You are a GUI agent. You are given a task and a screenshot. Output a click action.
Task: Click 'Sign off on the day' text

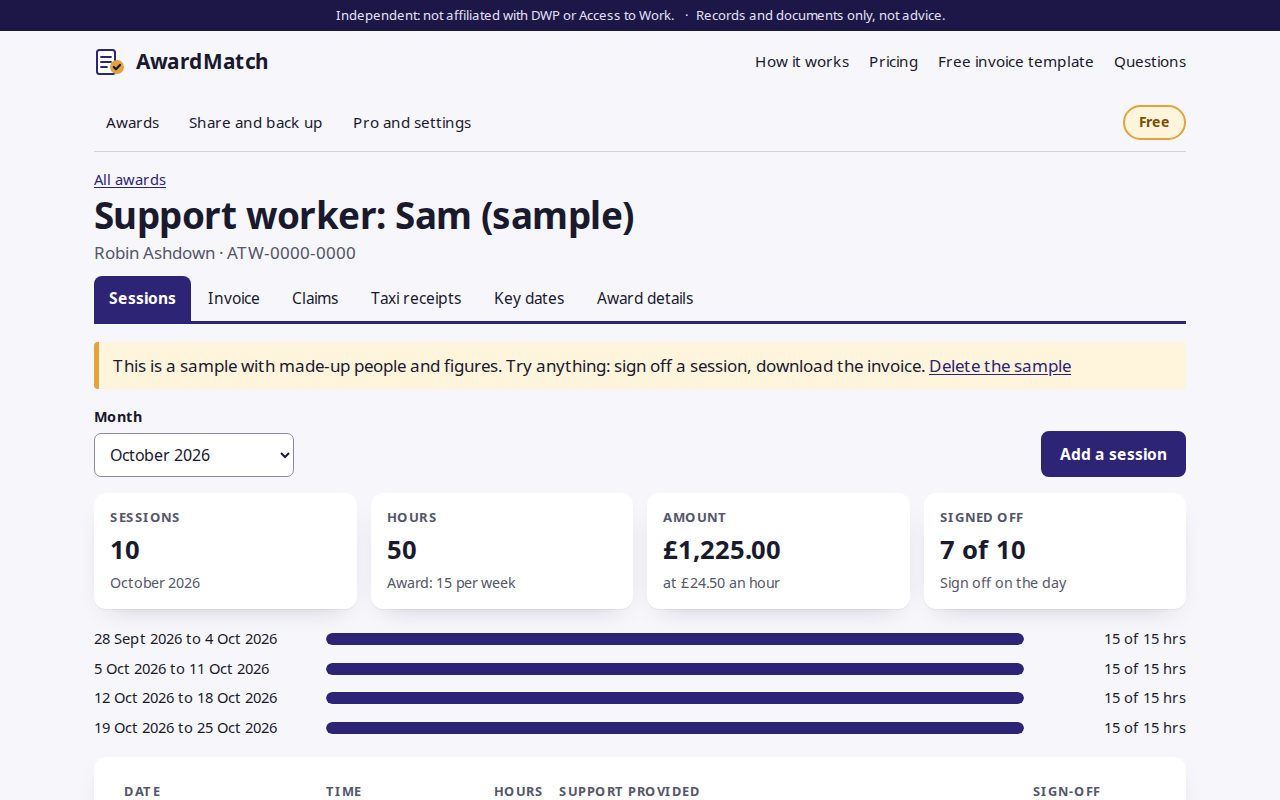pos(1003,583)
